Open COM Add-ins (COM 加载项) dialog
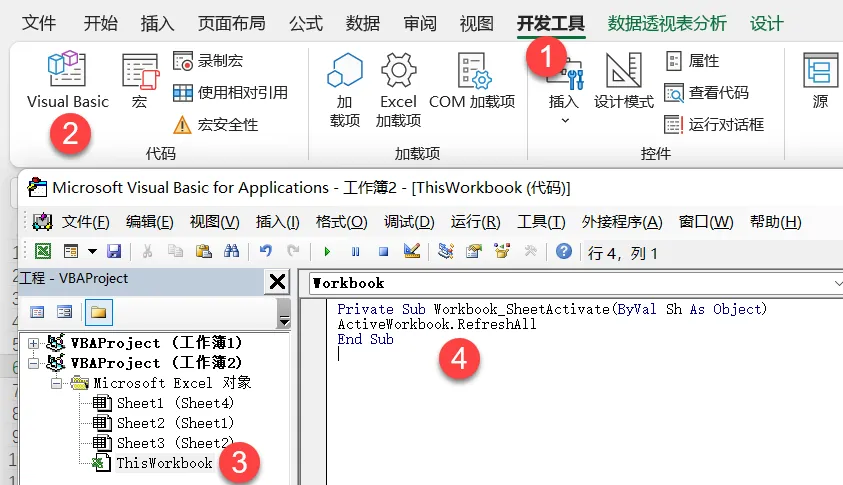This screenshot has height=485, width=843. [472, 81]
